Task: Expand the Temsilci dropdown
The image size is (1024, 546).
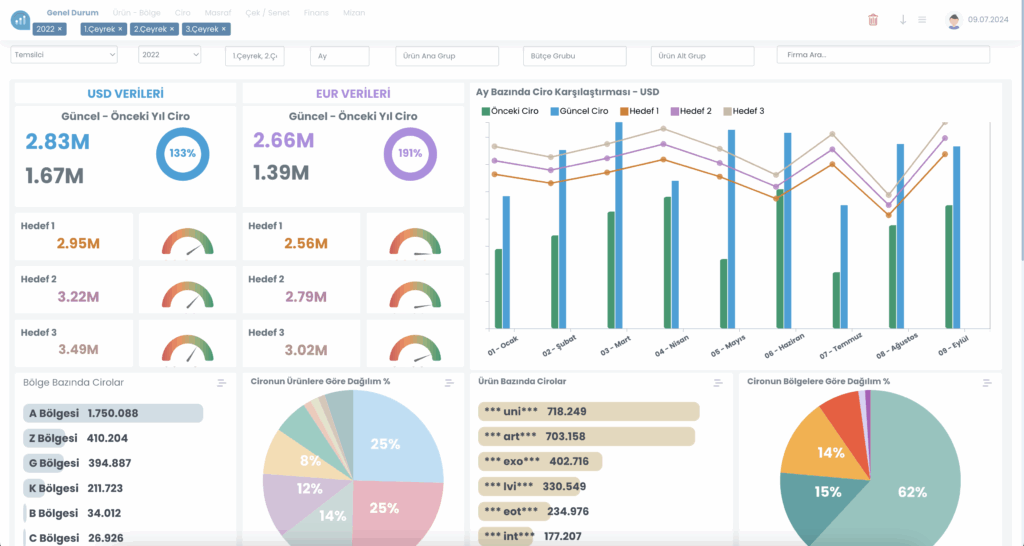Action: point(69,56)
